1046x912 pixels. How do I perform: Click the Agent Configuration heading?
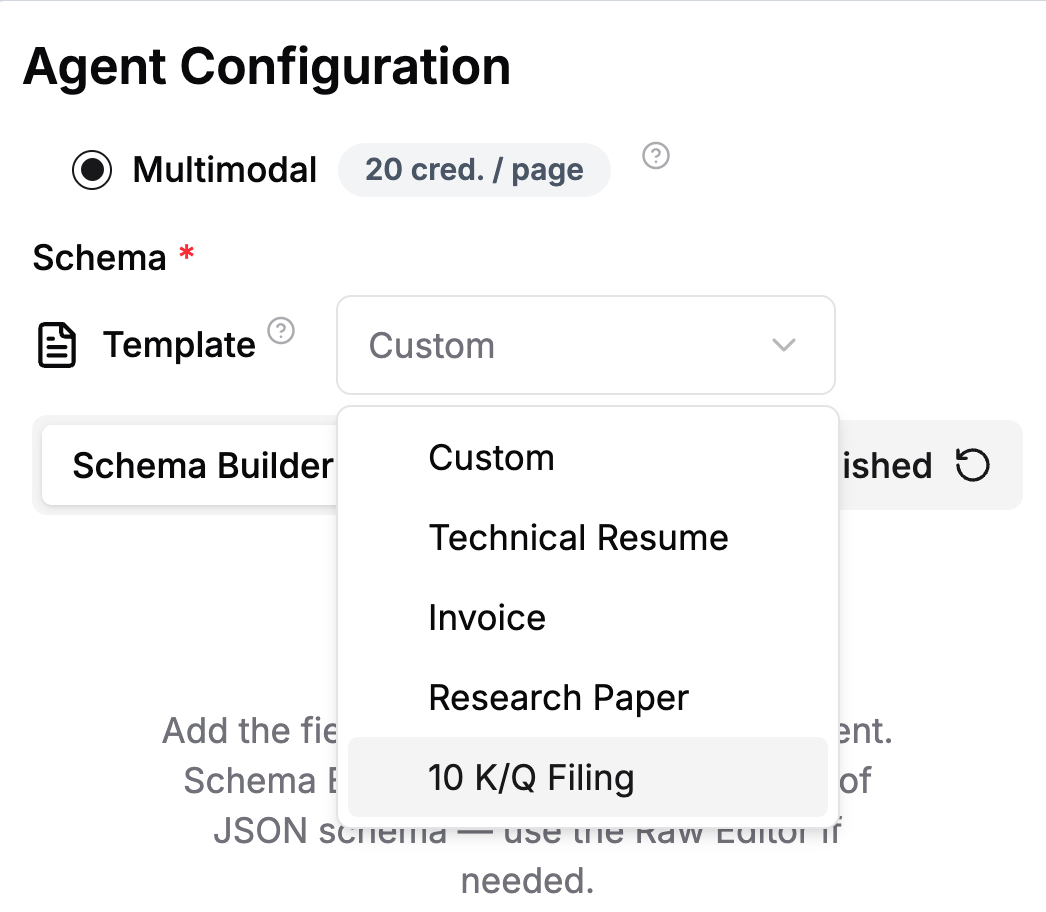(x=267, y=67)
